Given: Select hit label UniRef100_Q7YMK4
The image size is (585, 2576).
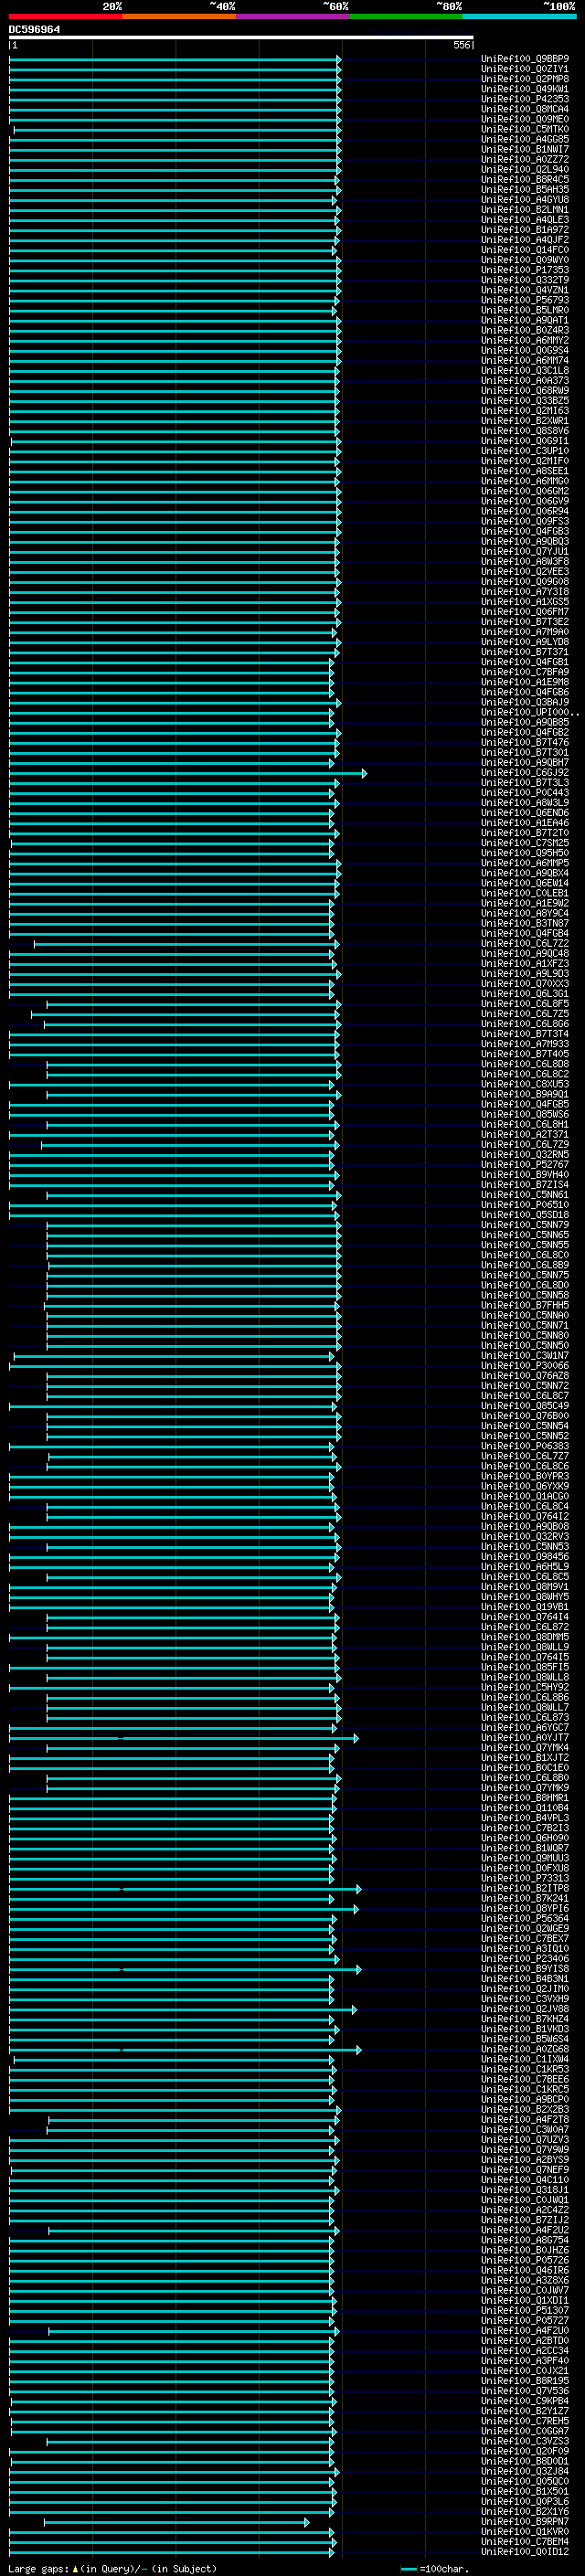Looking at the screenshot, I should click(525, 1748).
